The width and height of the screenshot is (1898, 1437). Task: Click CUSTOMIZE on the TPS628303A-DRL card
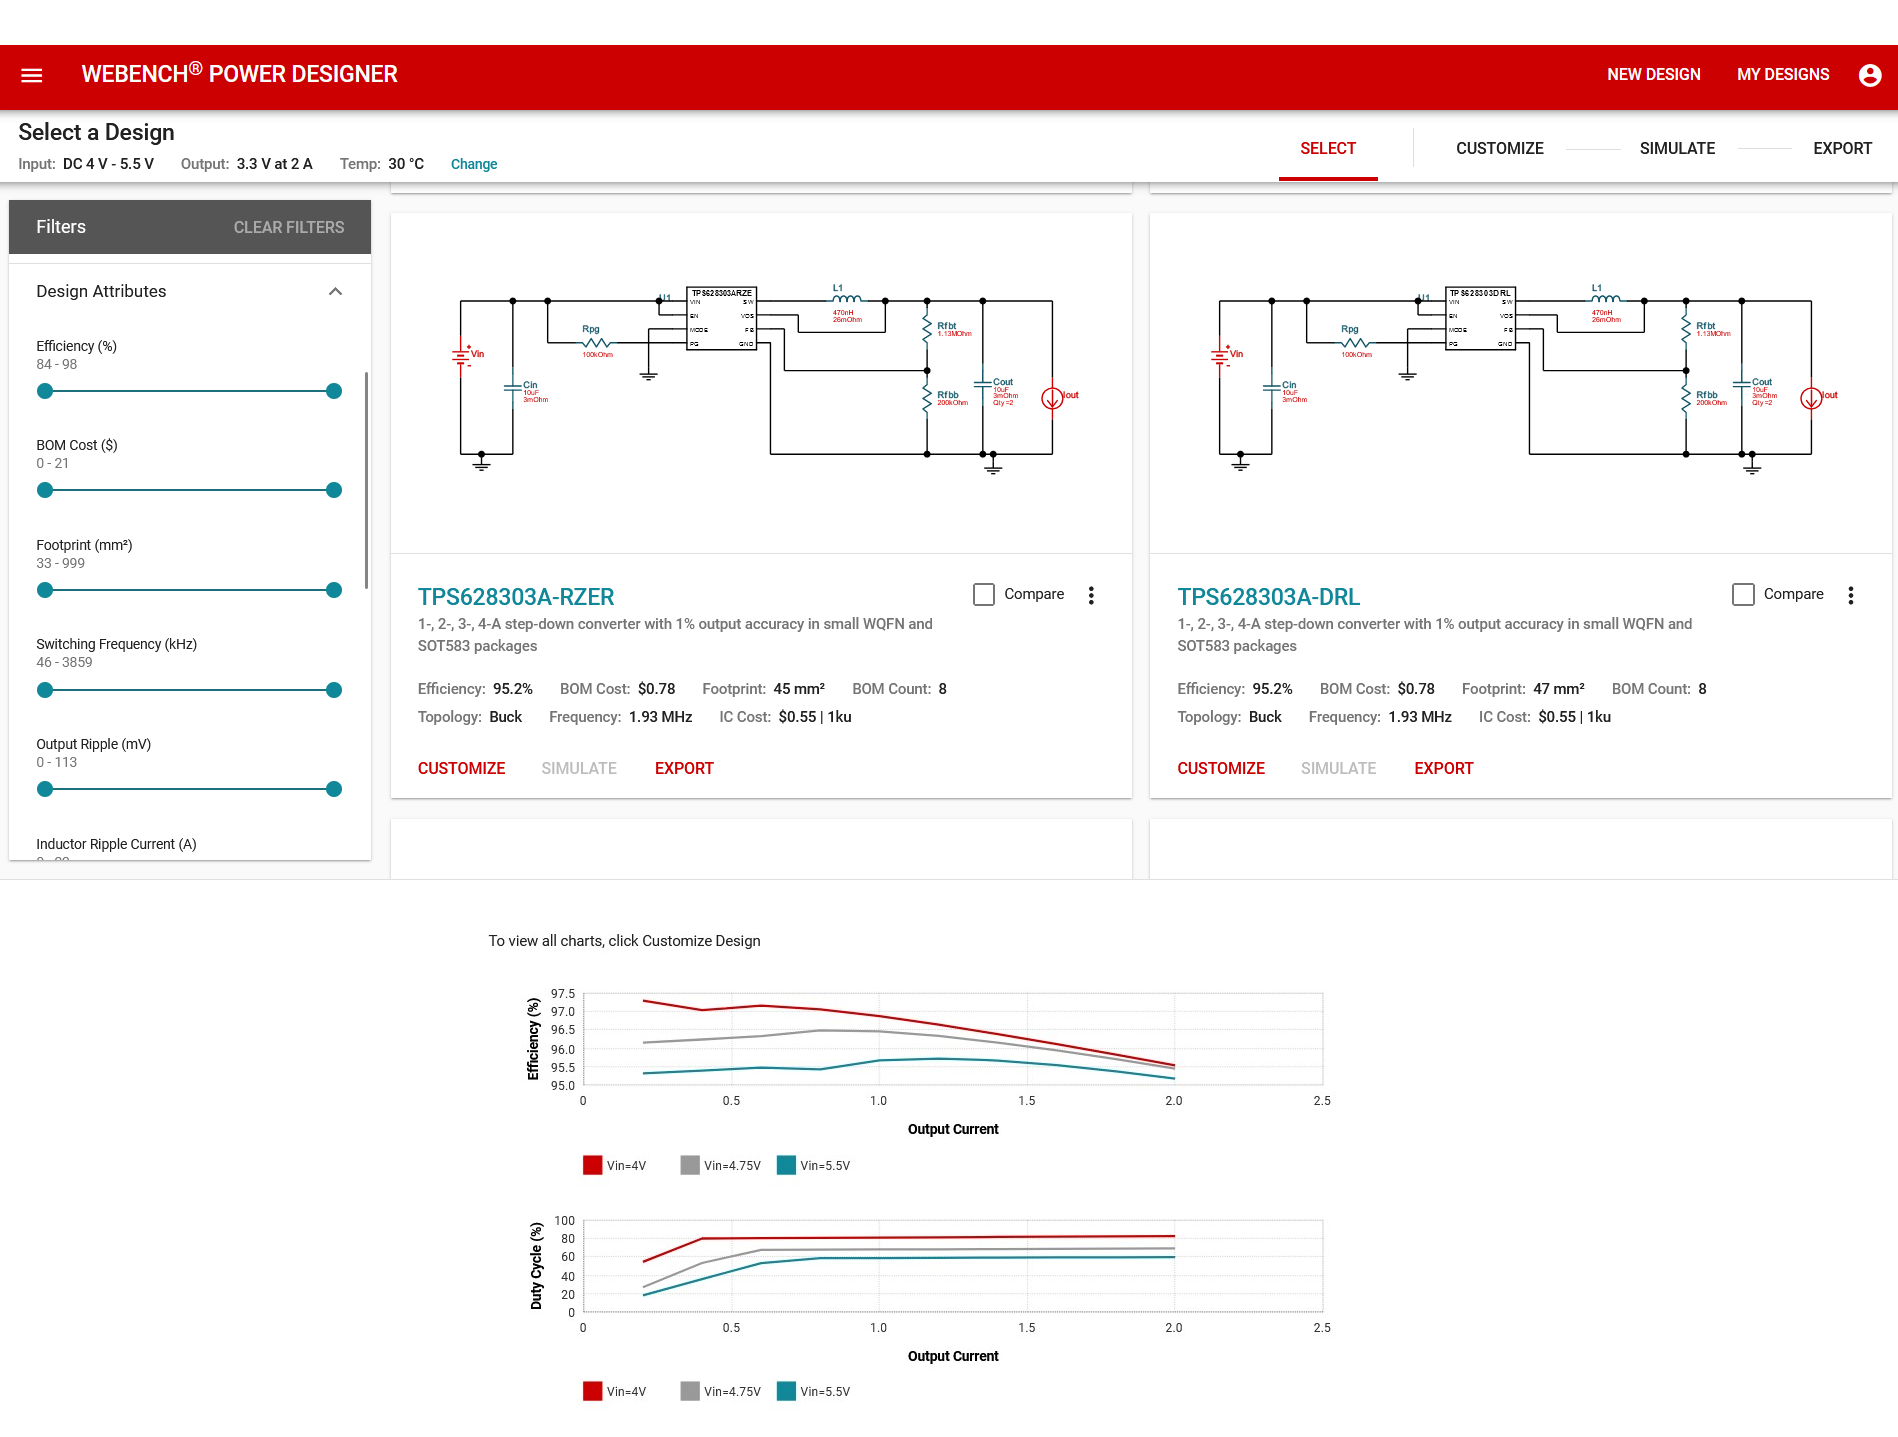[x=1221, y=768]
